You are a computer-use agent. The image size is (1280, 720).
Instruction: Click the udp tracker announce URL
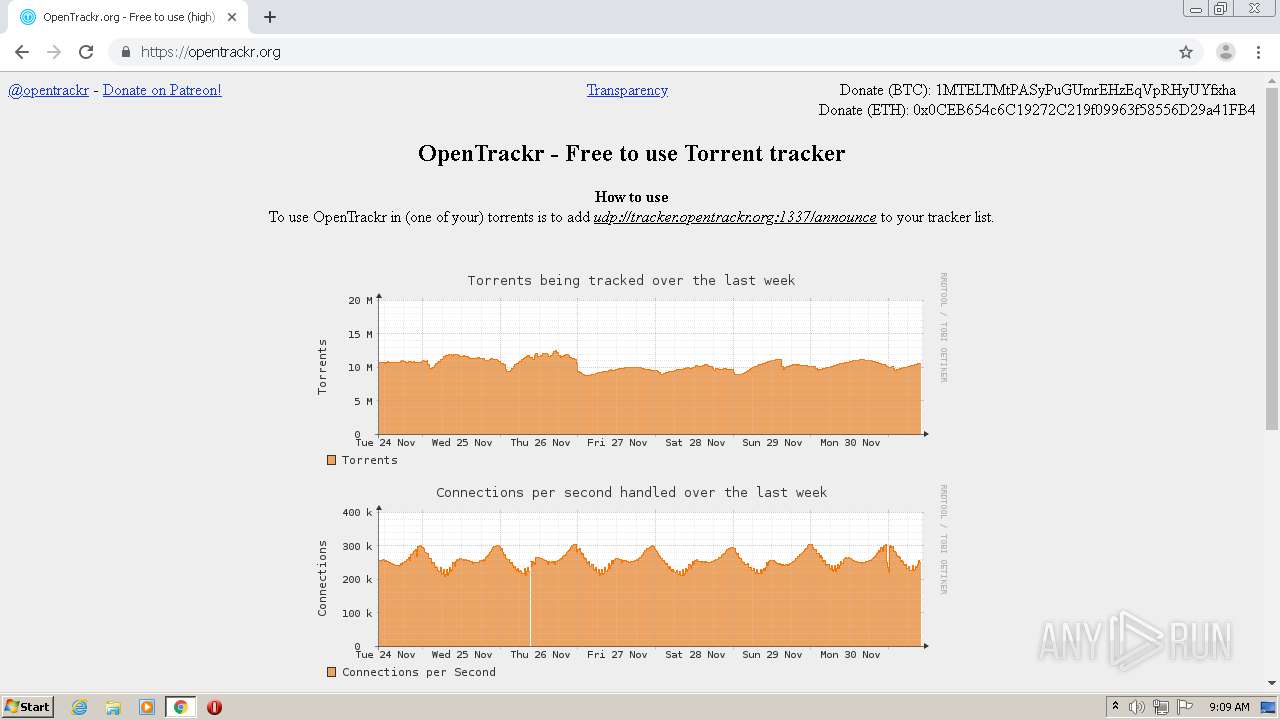[735, 217]
